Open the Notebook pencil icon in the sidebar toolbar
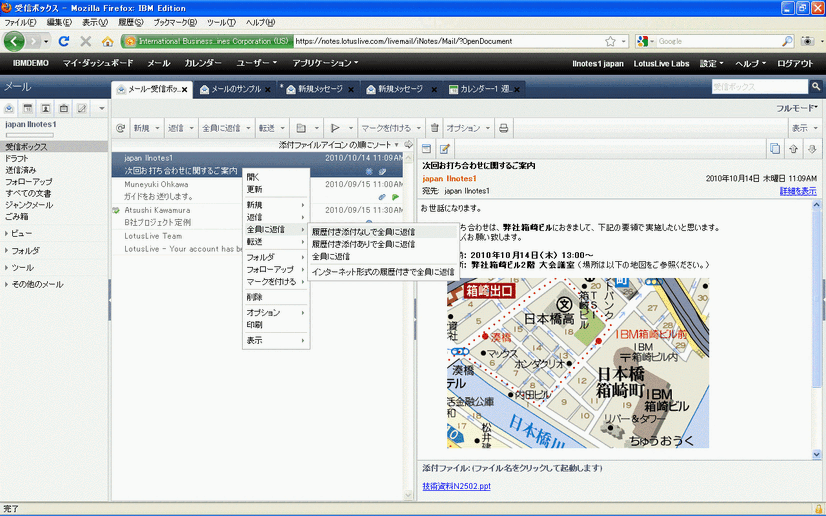The width and height of the screenshot is (826, 516). pyautogui.click(x=82, y=108)
